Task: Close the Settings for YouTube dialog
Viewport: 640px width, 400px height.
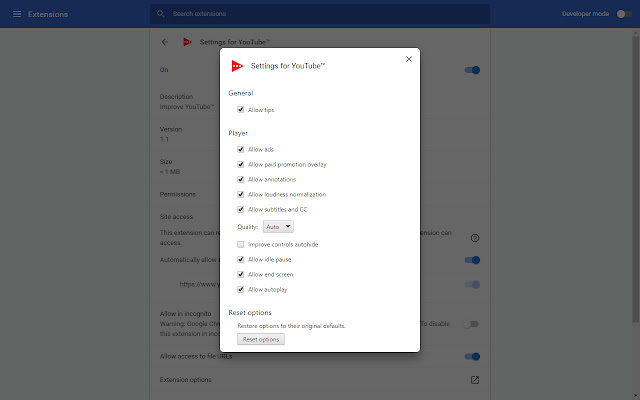Action: pos(409,59)
